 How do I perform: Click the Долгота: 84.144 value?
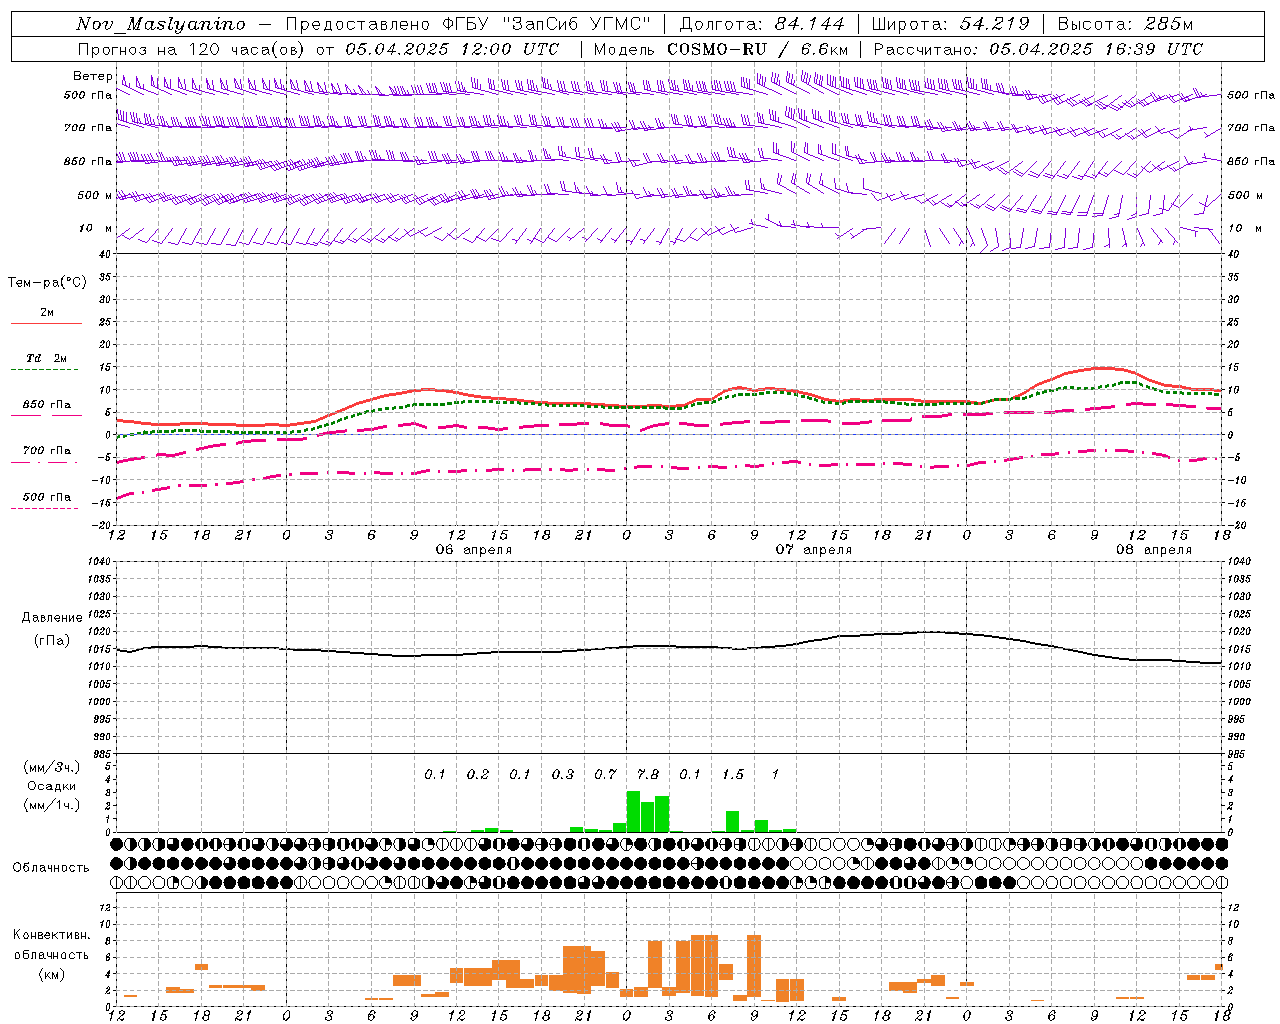tap(762, 24)
